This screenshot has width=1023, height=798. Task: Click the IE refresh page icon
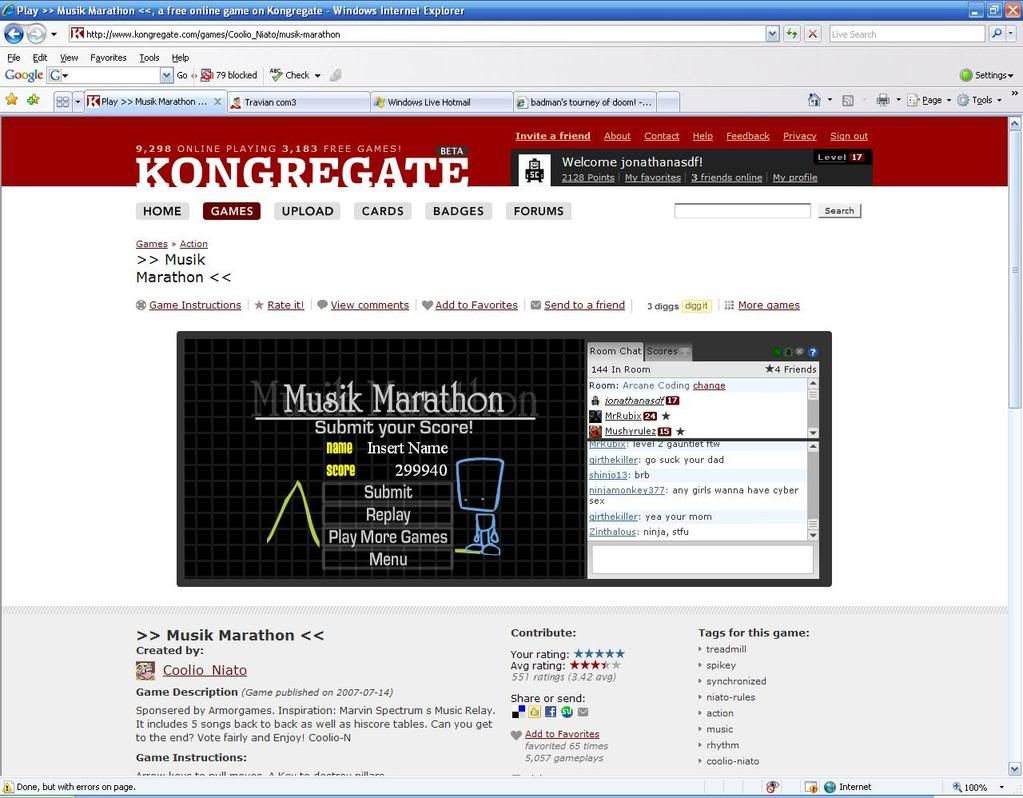pos(792,34)
